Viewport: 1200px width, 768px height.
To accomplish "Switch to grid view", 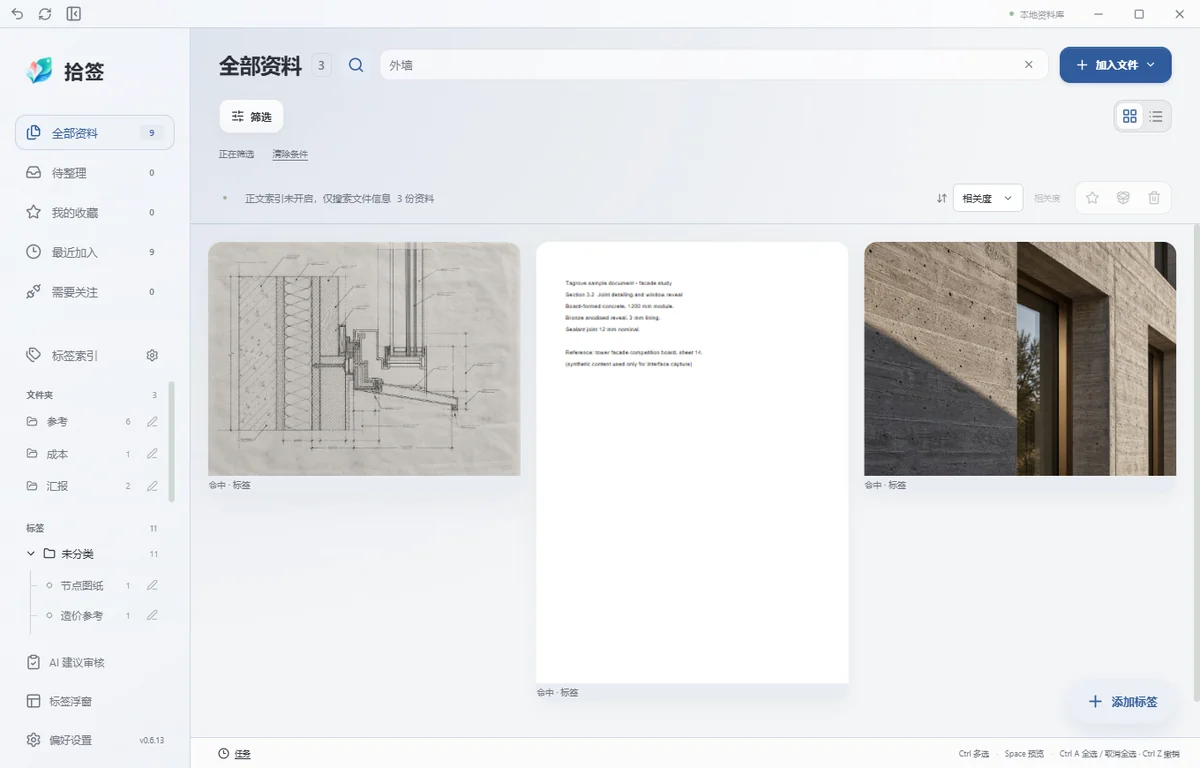I will [1130, 116].
